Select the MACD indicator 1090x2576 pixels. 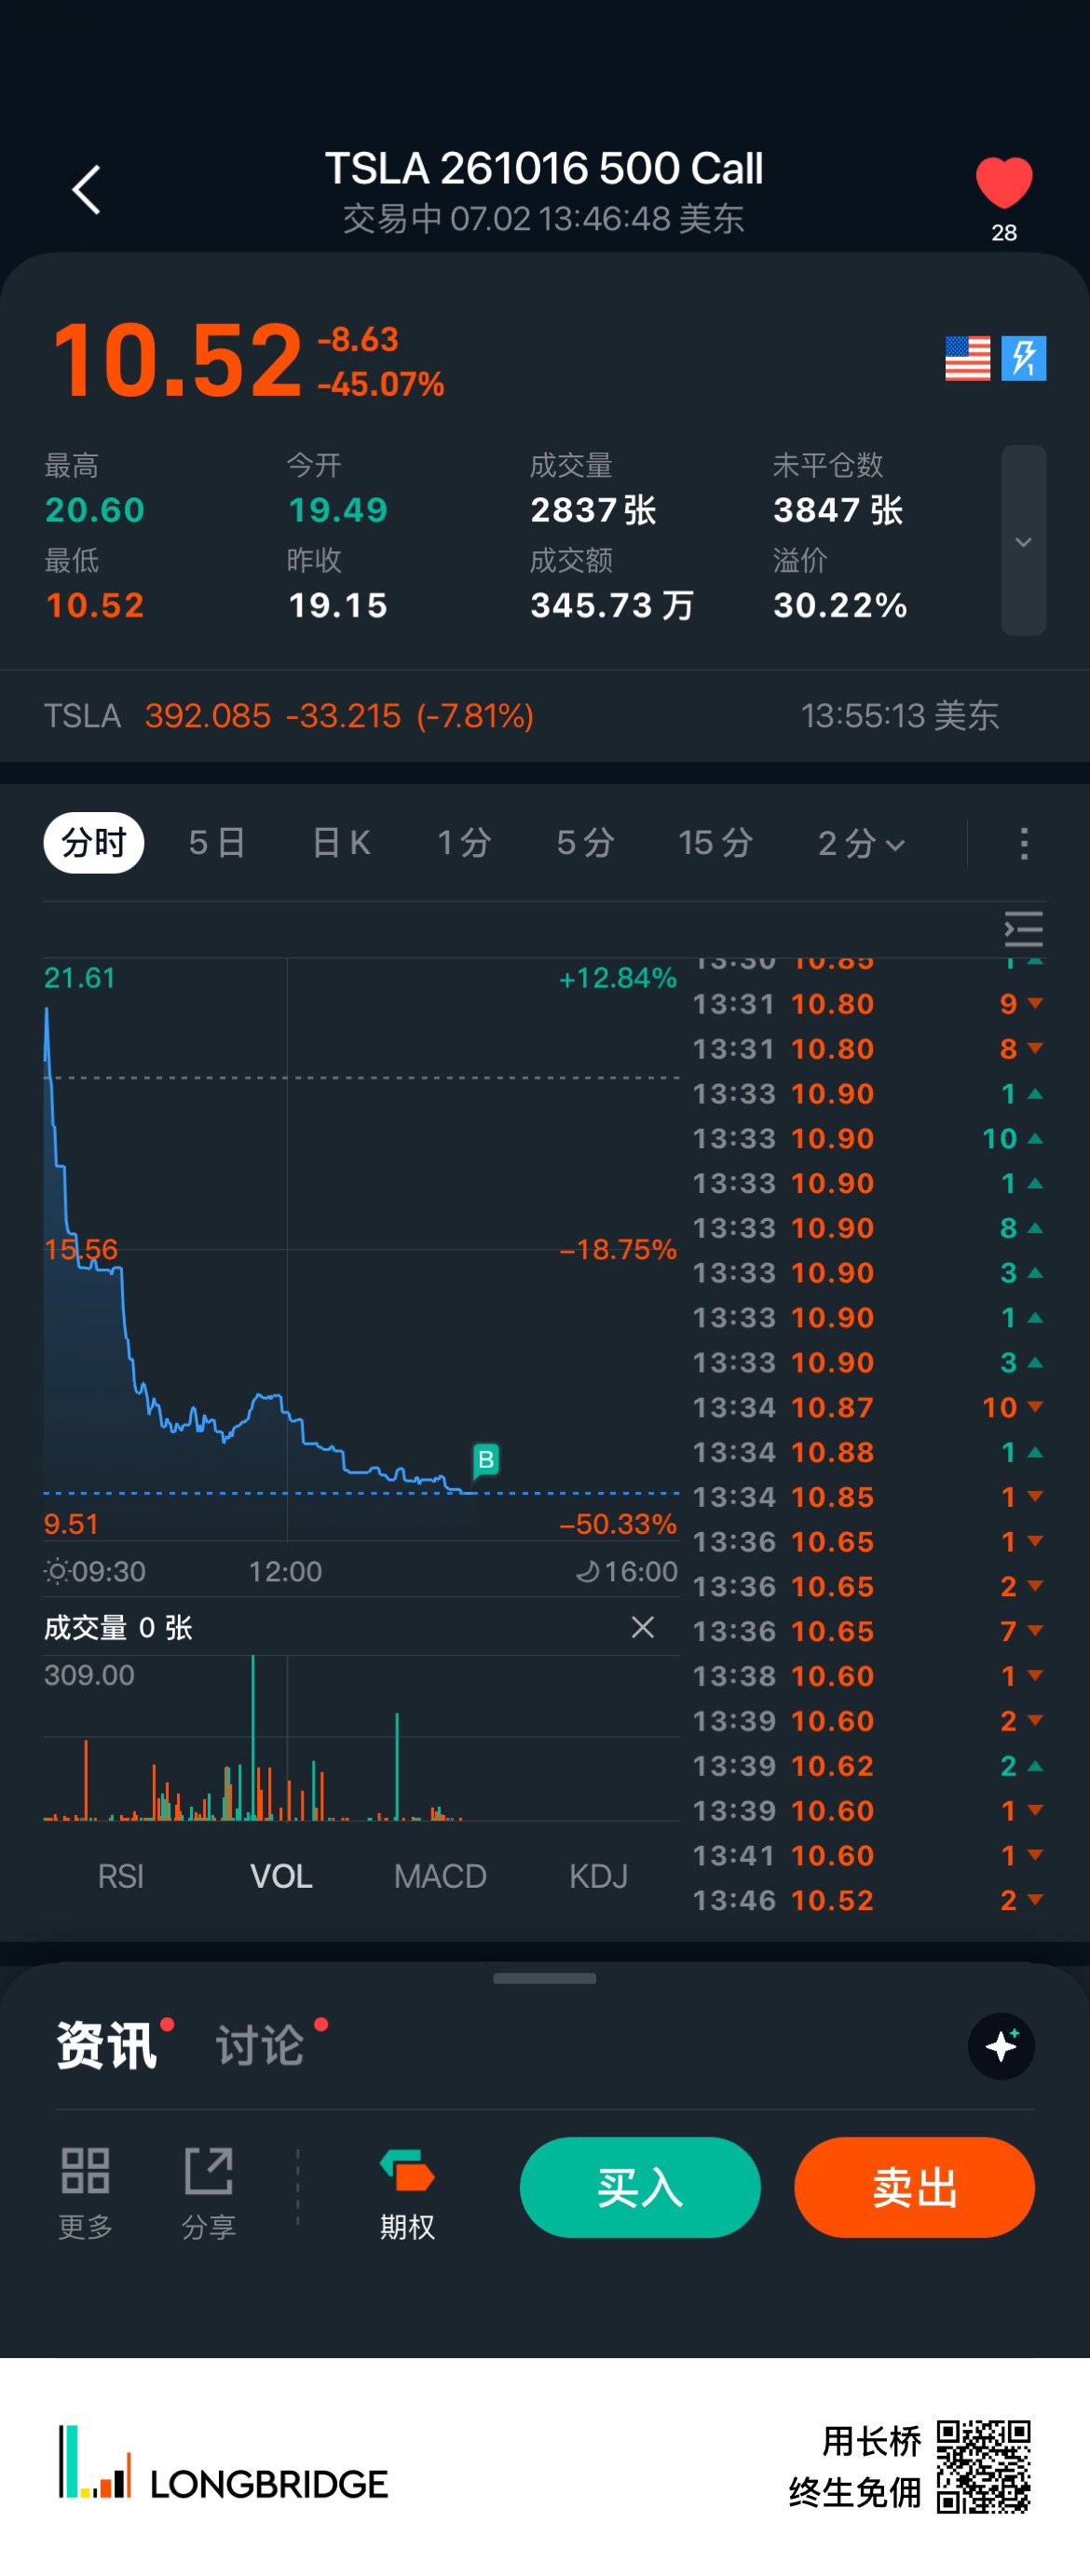point(440,1876)
